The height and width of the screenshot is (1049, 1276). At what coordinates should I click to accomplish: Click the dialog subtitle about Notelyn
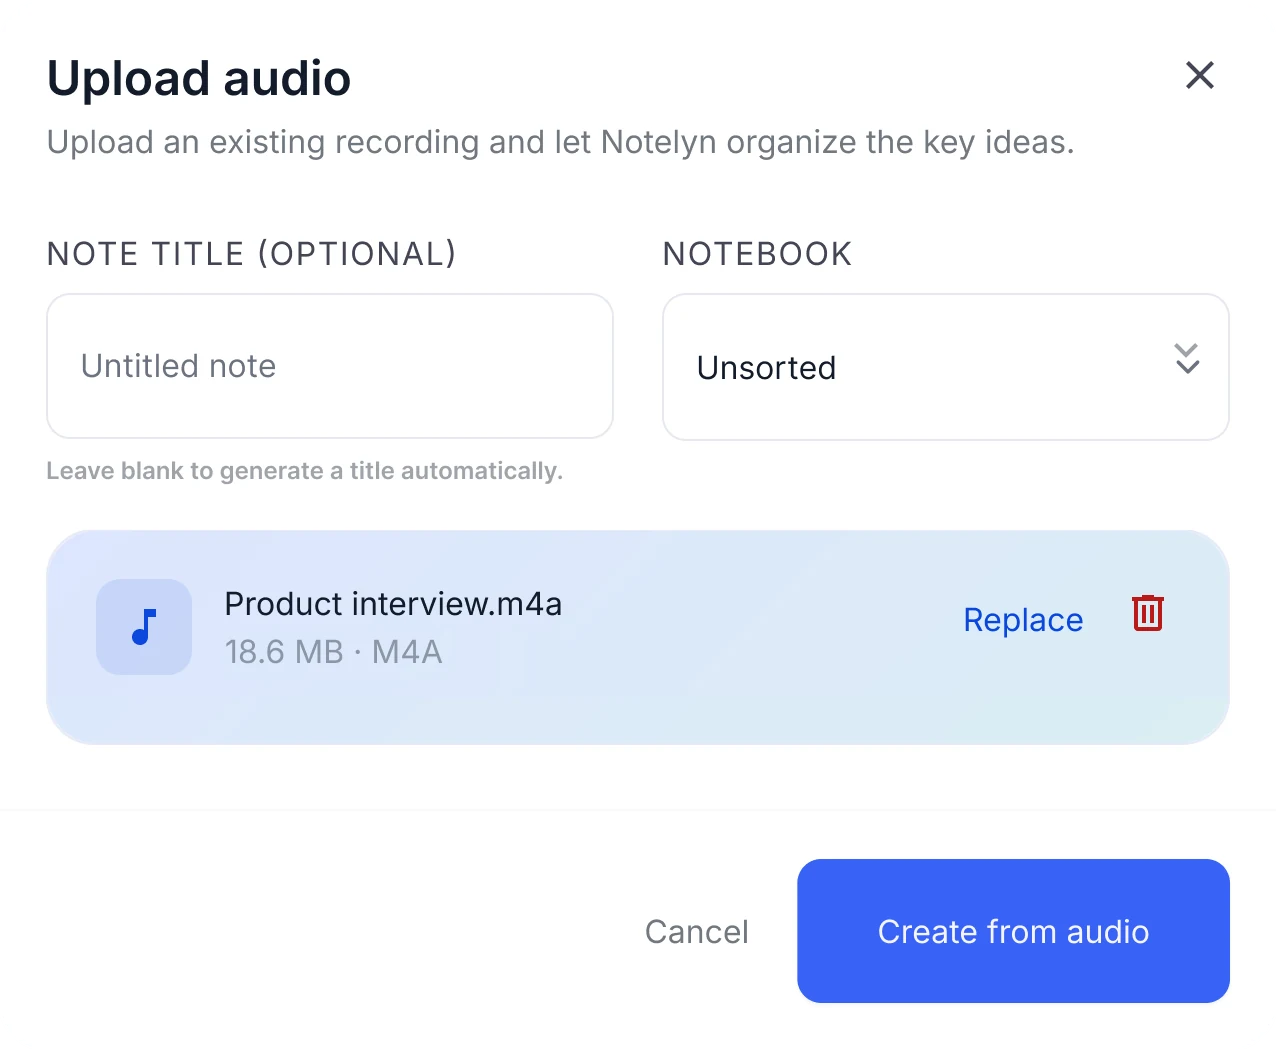coord(560,142)
